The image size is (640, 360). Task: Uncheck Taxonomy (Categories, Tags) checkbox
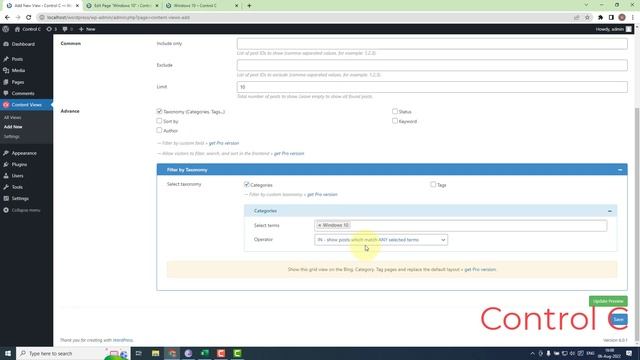point(159,111)
